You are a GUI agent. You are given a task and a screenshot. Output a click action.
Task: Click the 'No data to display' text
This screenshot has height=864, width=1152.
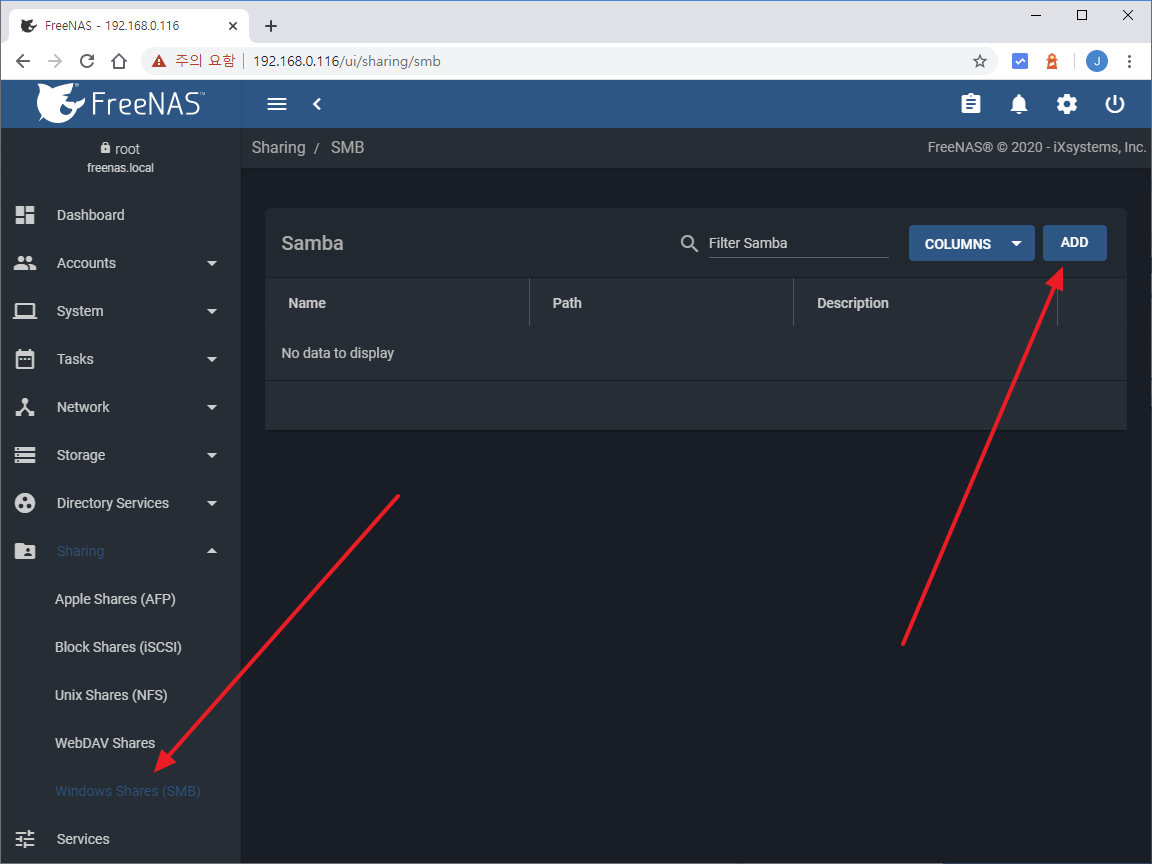click(x=338, y=353)
